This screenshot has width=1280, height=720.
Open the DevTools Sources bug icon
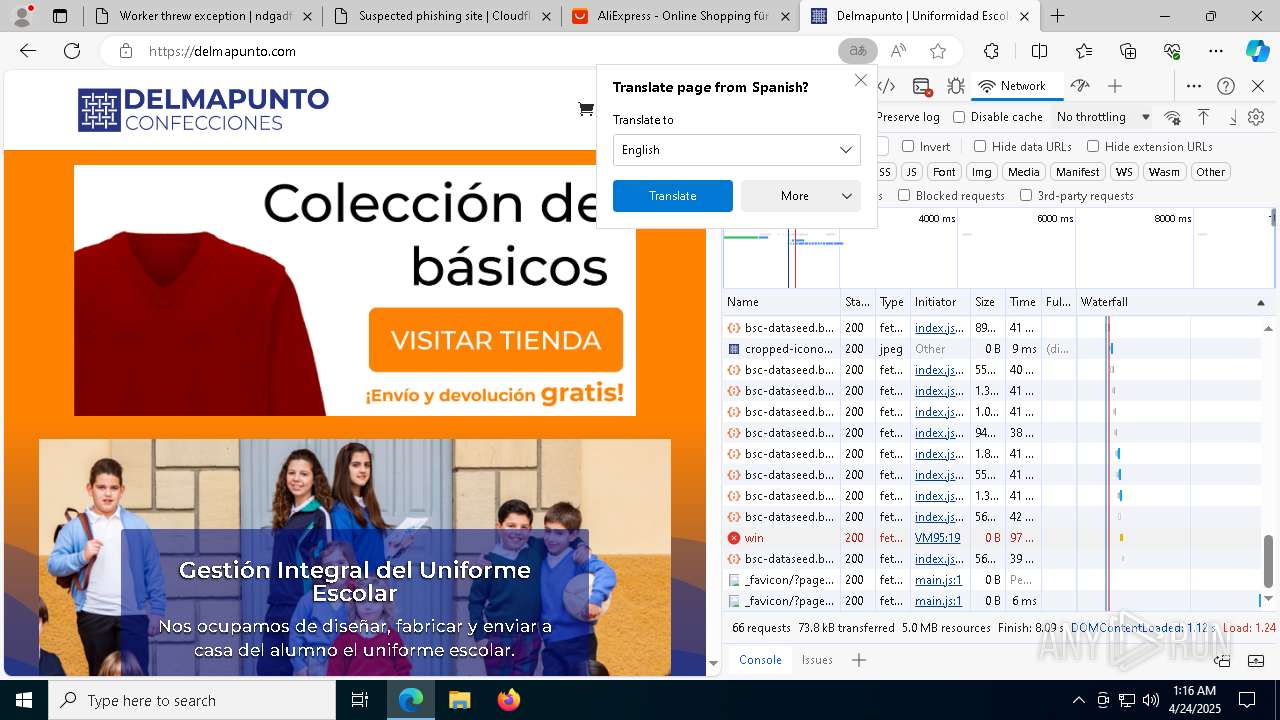[956, 86]
